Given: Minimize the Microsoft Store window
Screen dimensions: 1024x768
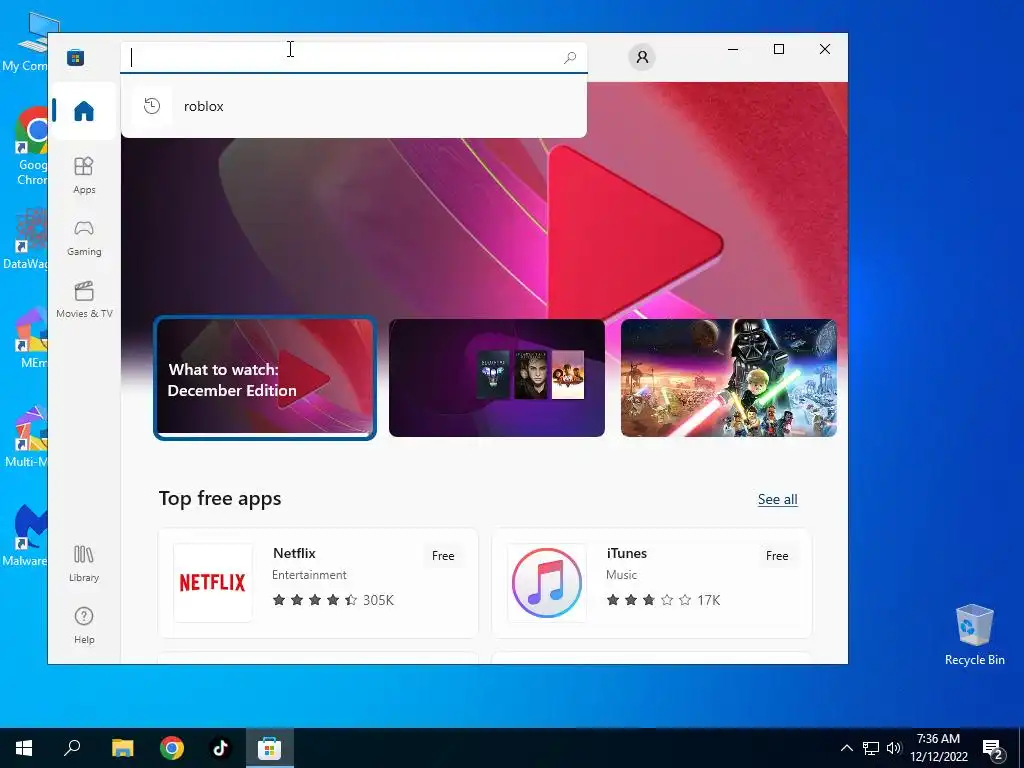Looking at the screenshot, I should (733, 49).
